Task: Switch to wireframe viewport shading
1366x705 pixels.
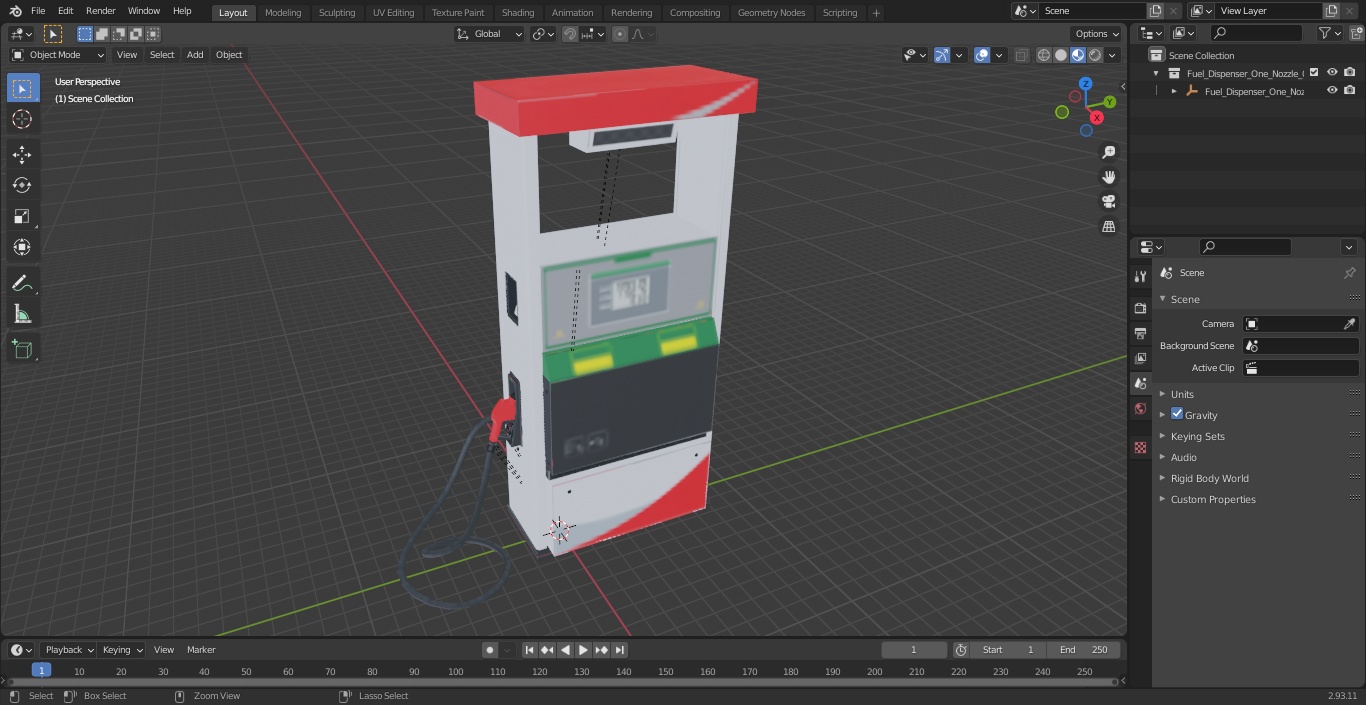Action: [x=1044, y=55]
